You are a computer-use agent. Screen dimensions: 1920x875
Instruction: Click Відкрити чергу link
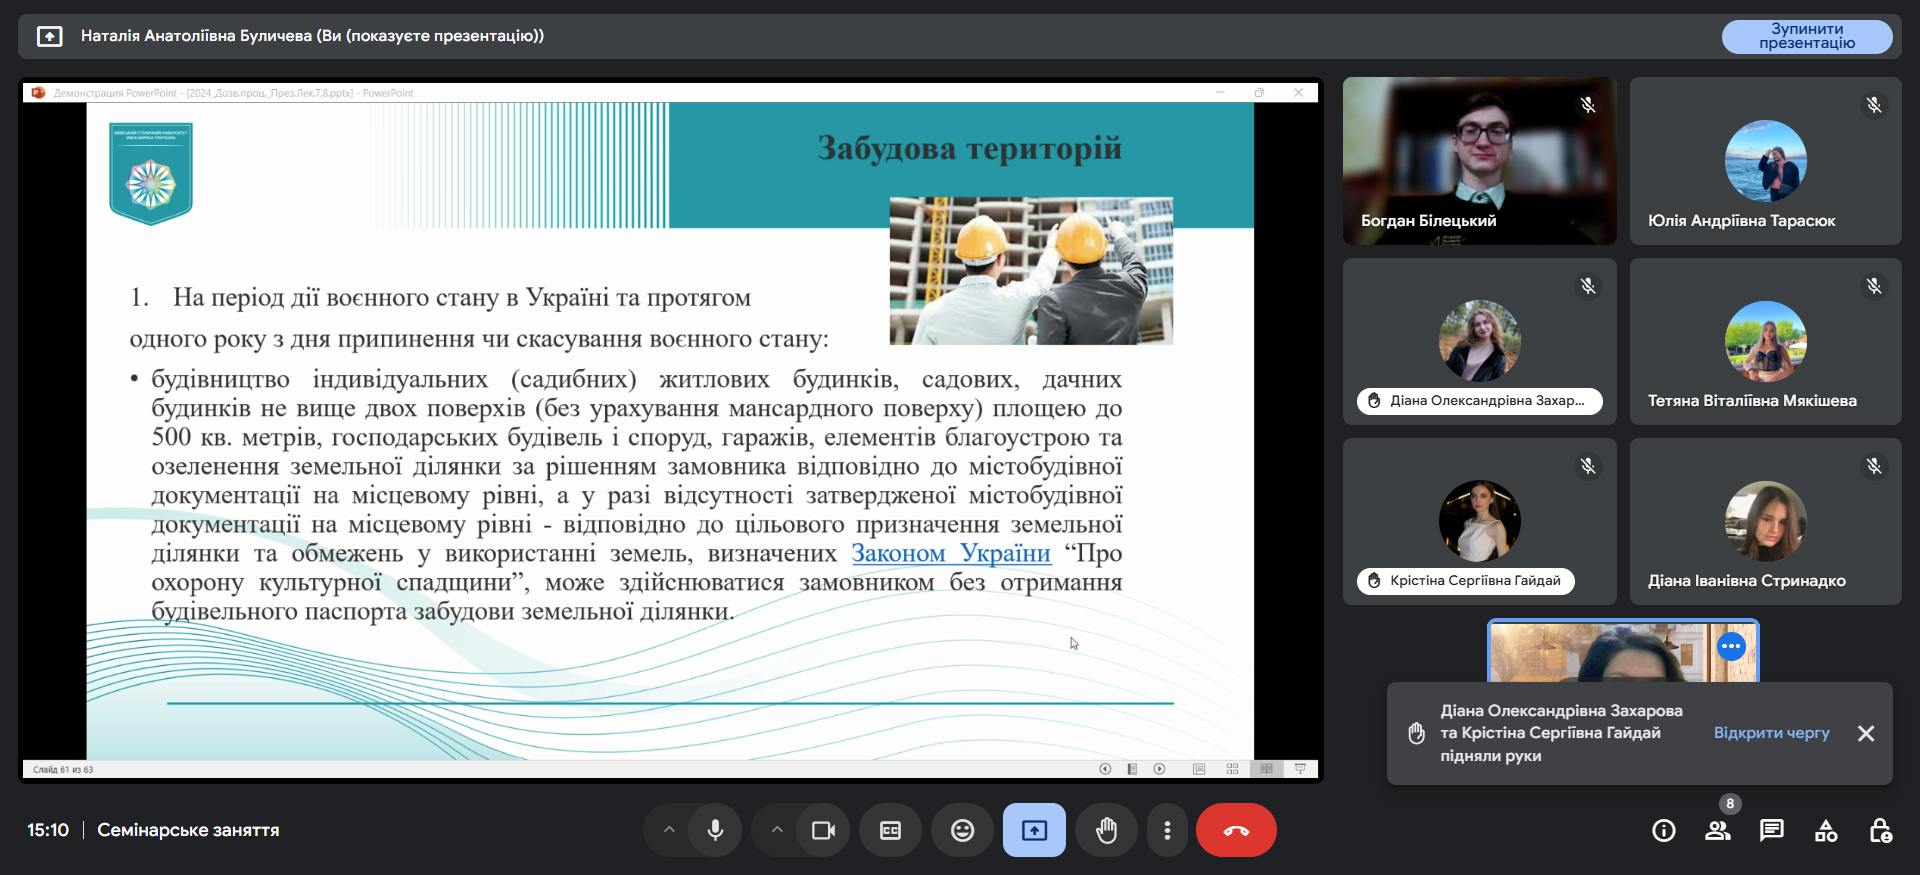tap(1771, 733)
